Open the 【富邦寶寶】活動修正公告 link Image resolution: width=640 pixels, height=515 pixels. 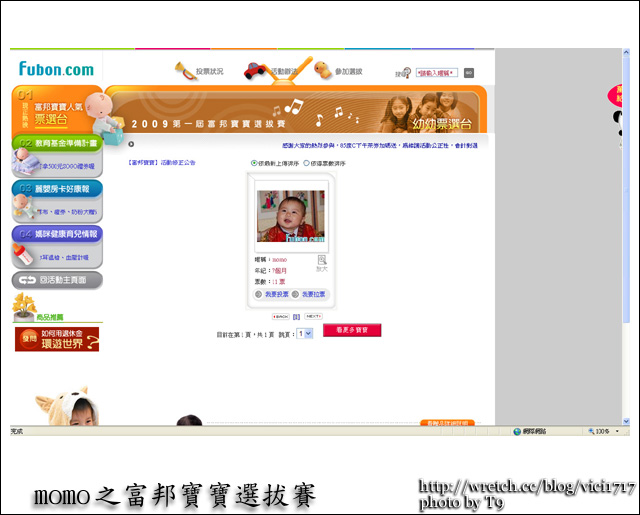coord(162,162)
